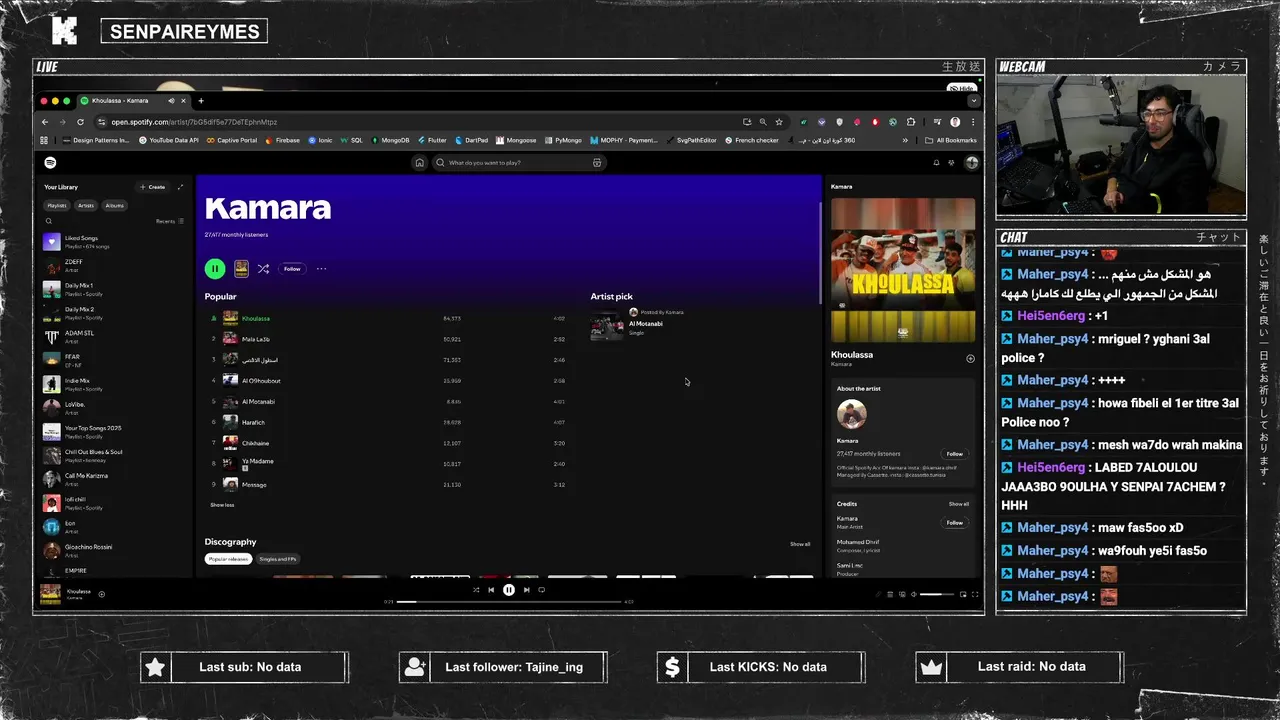Enable shuffle next to the artist Follow button
The height and width of the screenshot is (720, 1280).
[x=263, y=269]
